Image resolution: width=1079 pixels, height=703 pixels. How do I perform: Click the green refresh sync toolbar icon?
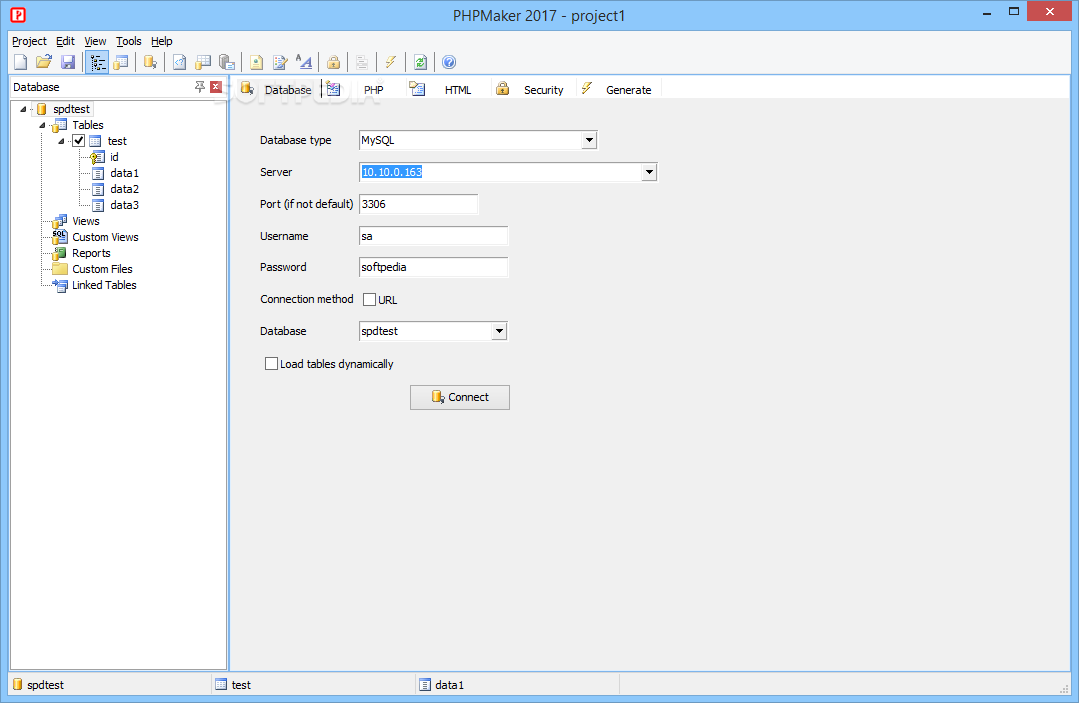420,63
